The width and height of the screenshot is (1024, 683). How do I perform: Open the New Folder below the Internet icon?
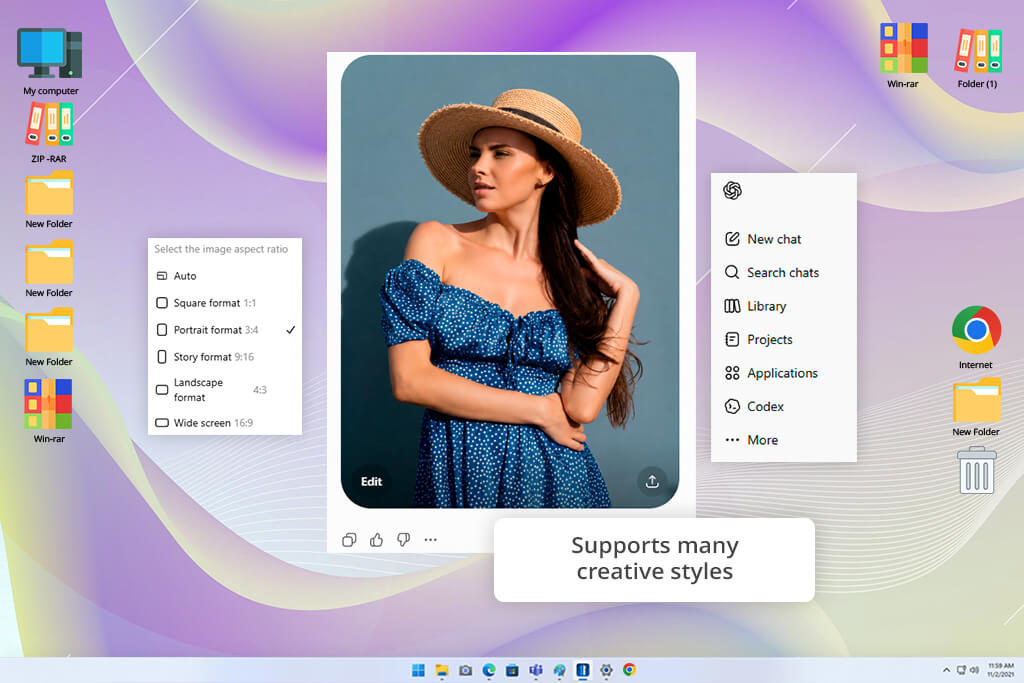point(976,407)
